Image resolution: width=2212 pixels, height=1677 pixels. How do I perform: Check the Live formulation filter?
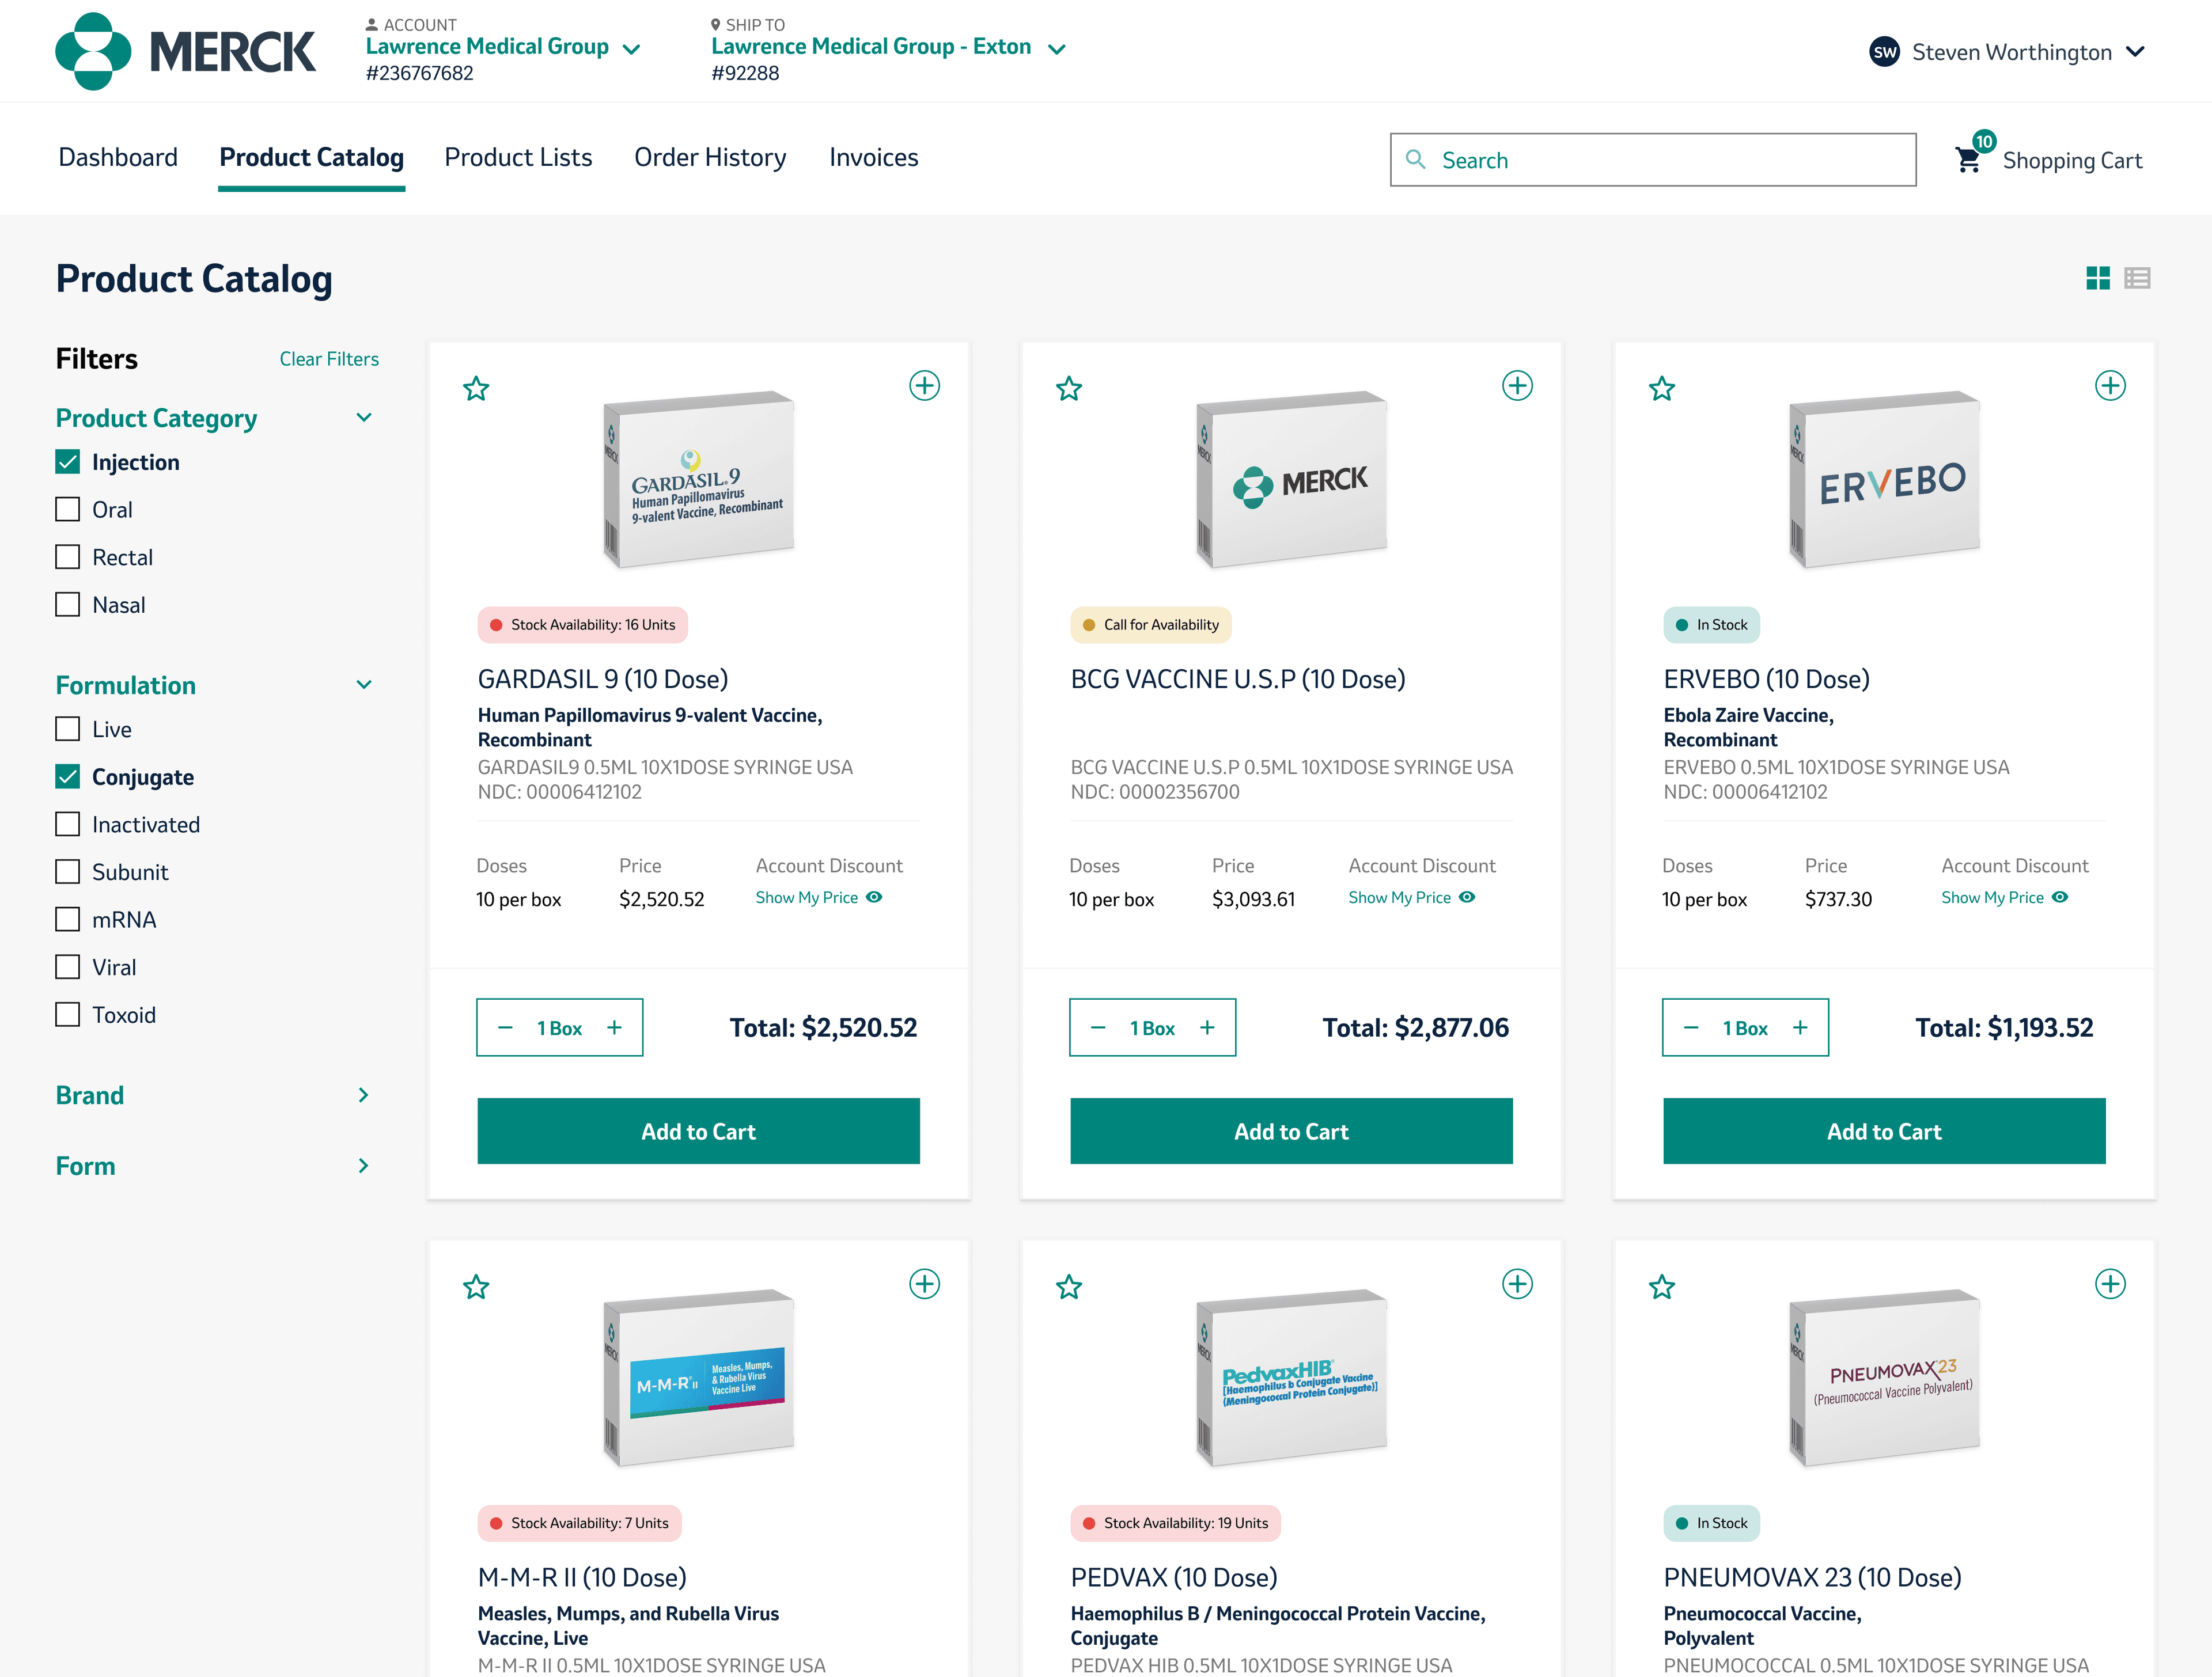pyautogui.click(x=67, y=729)
